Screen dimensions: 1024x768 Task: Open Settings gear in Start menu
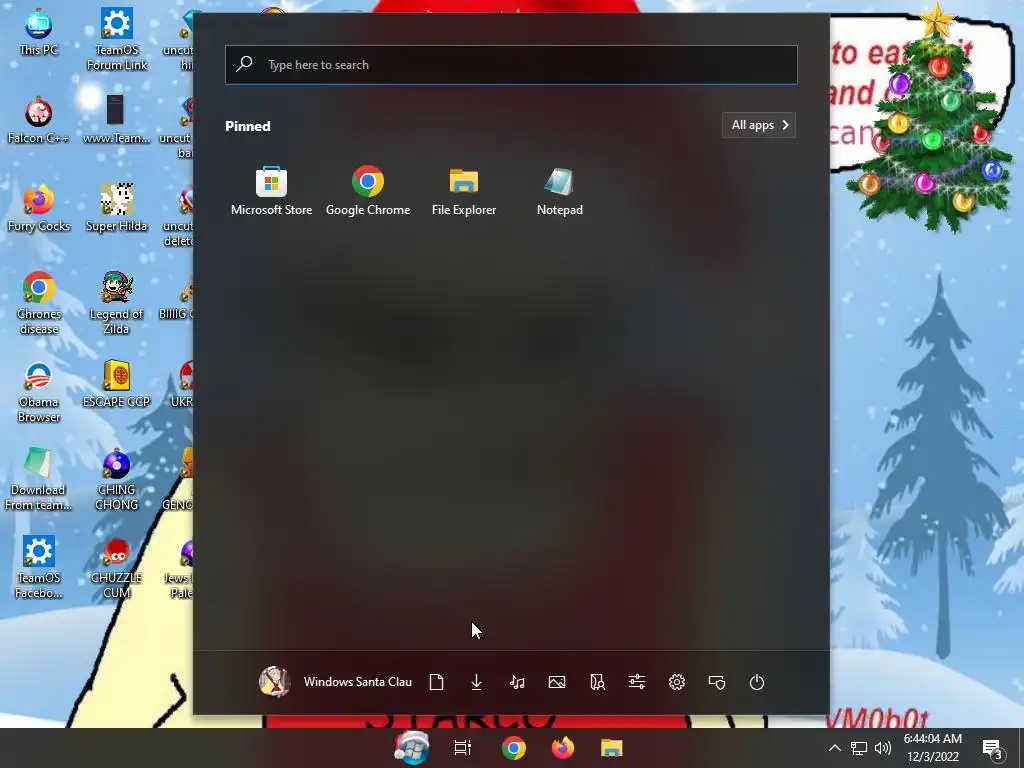tap(677, 682)
